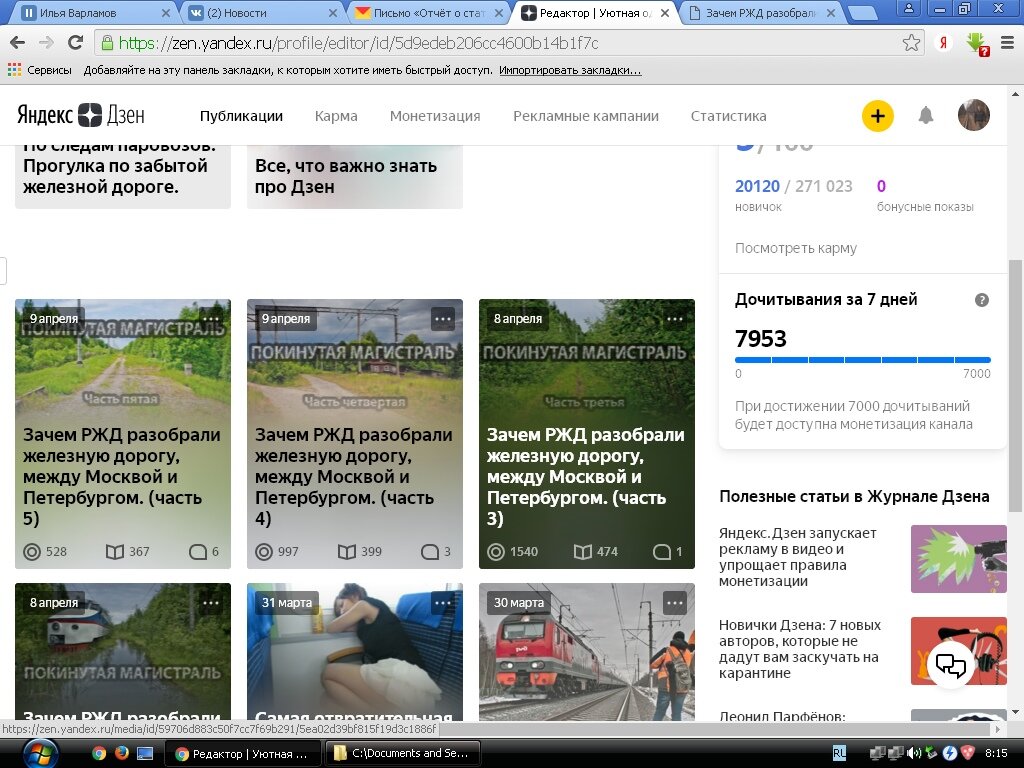Open the Все, что важно знать про Дзен card
Screen dimensions: 1024x768
click(x=355, y=176)
